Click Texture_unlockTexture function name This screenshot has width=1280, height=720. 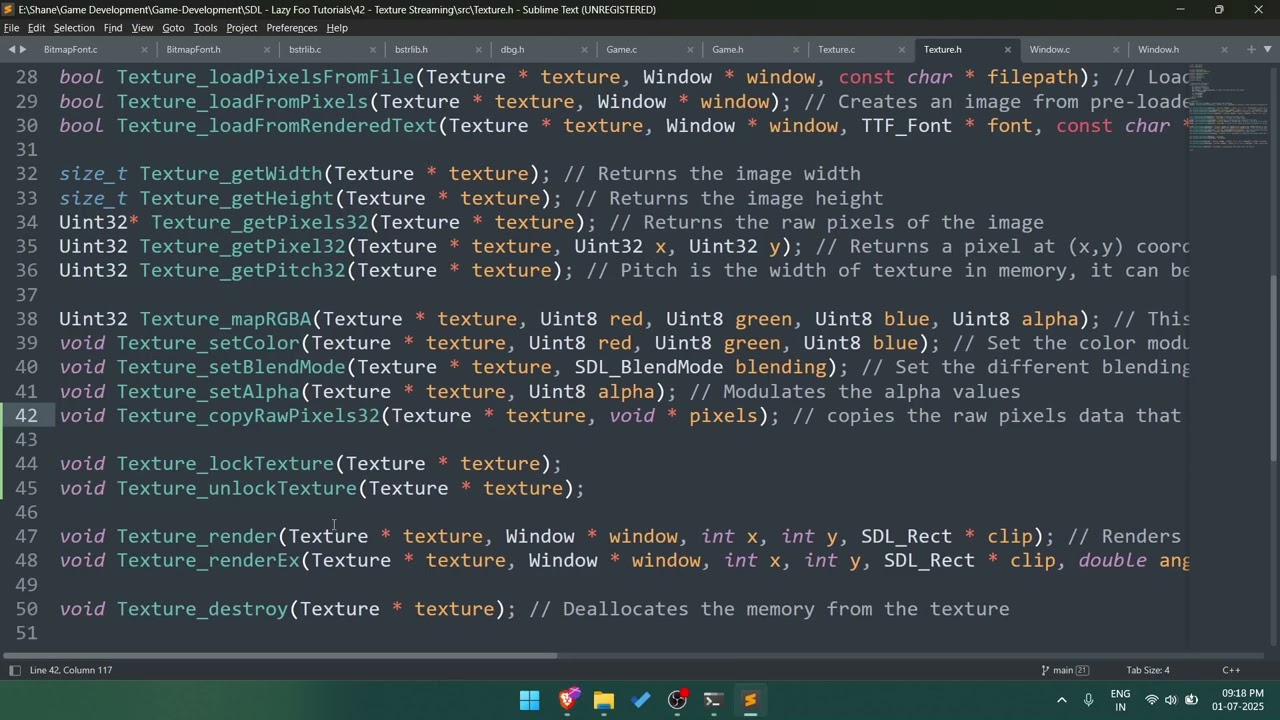click(237, 488)
